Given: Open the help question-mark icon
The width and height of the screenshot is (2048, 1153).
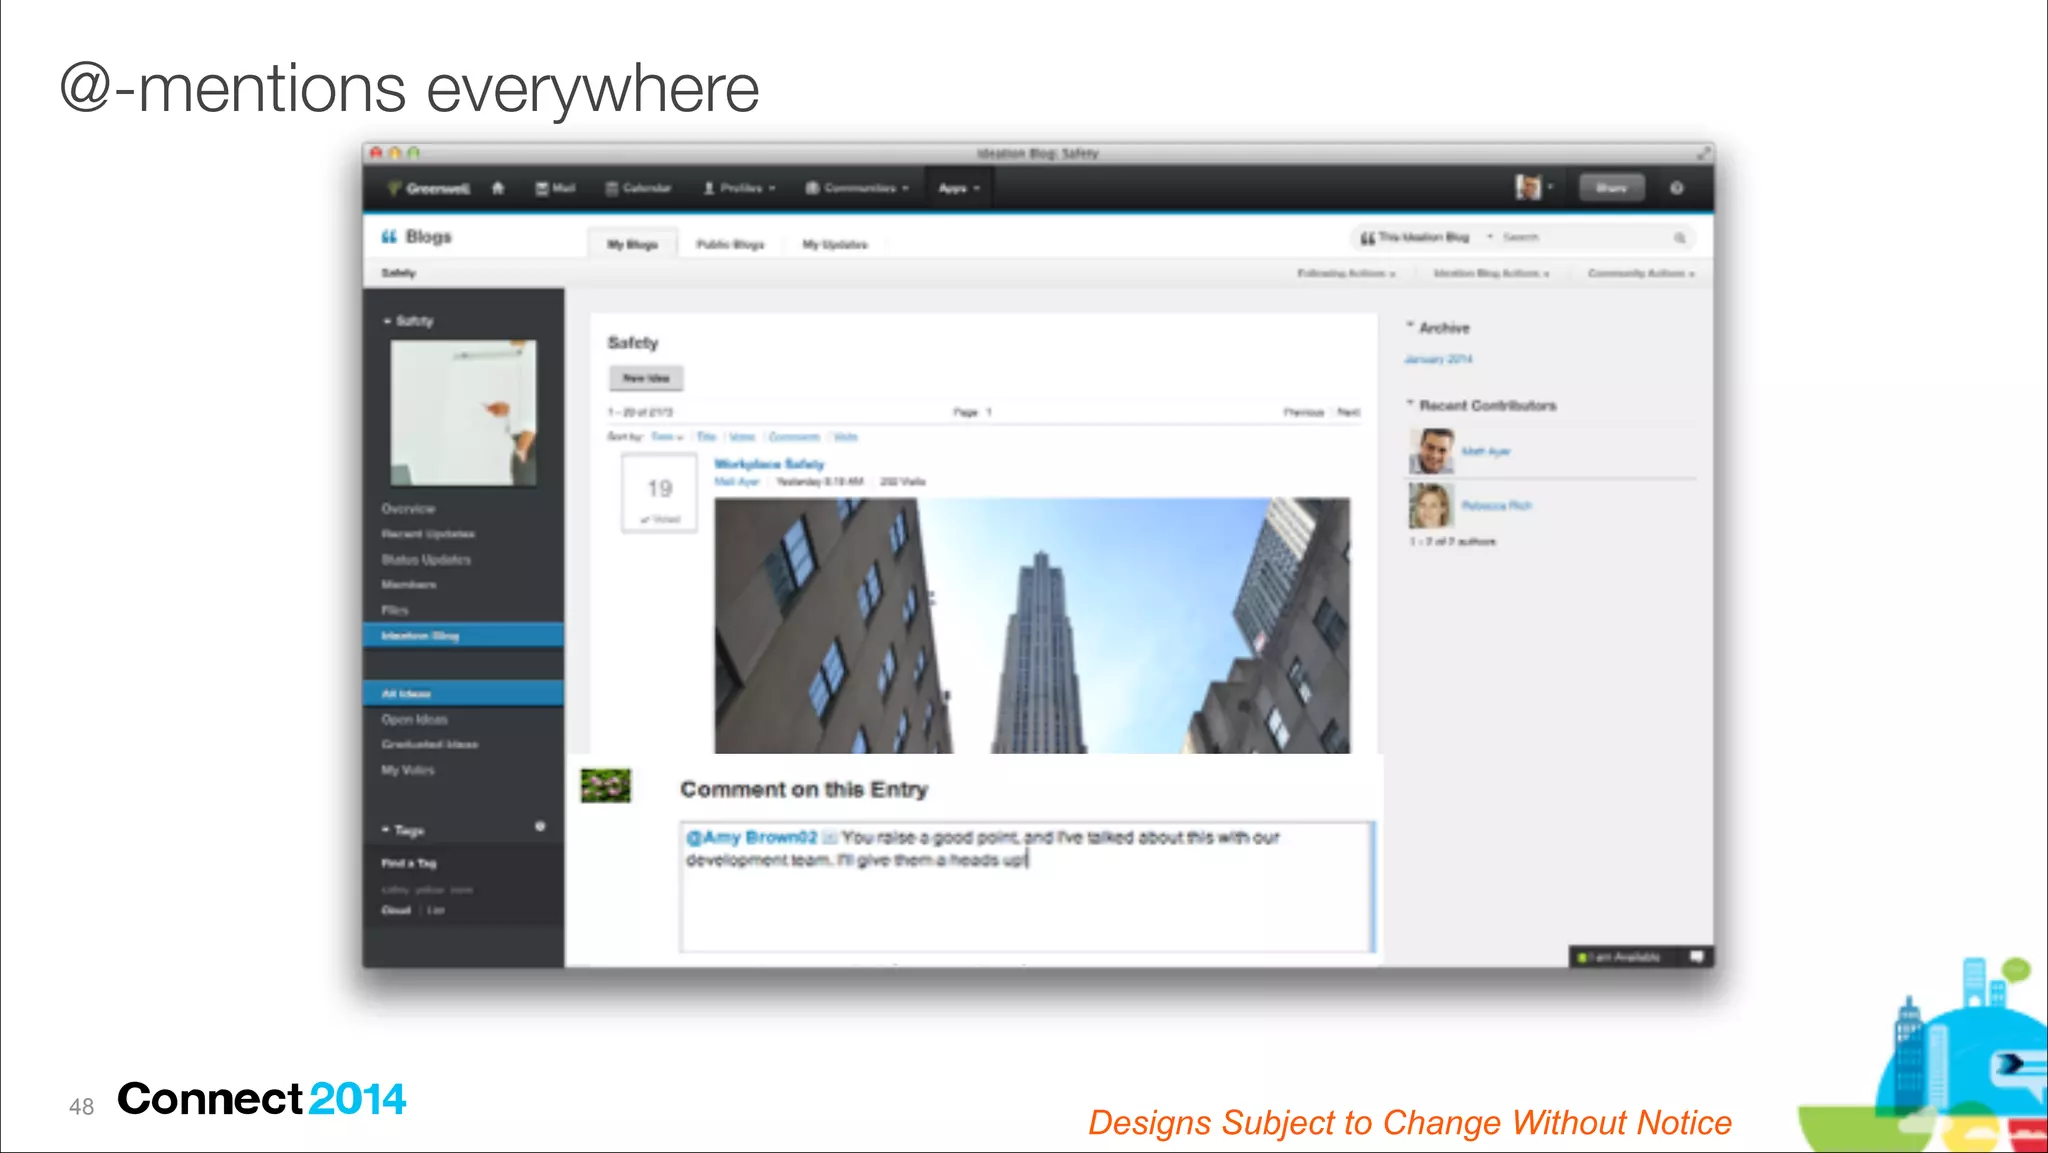Looking at the screenshot, I should 1677,188.
